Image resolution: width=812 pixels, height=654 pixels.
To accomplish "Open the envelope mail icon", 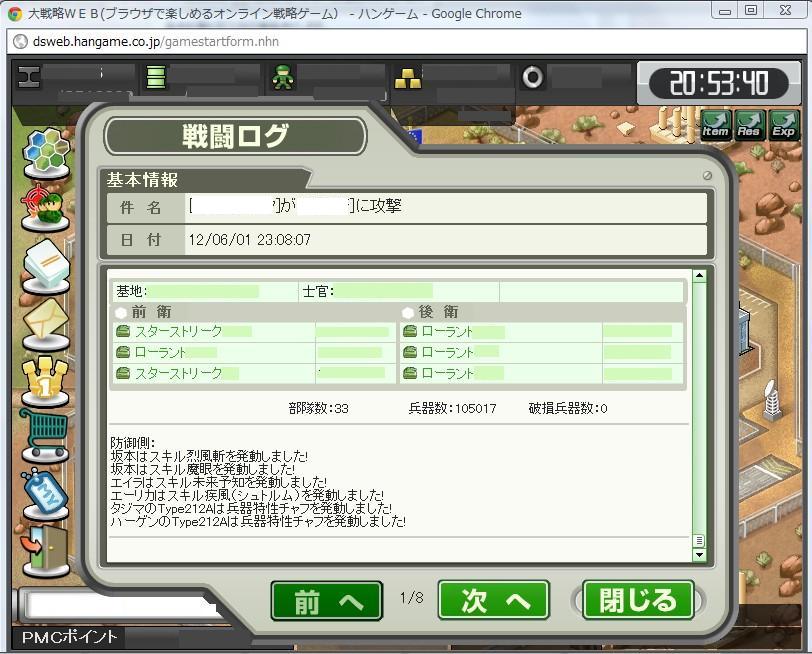I will (x=46, y=324).
